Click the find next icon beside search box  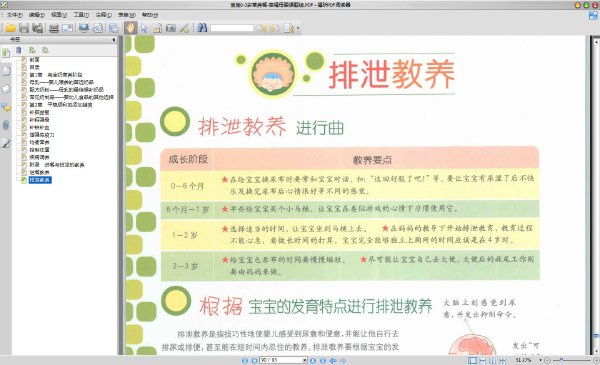point(275,28)
